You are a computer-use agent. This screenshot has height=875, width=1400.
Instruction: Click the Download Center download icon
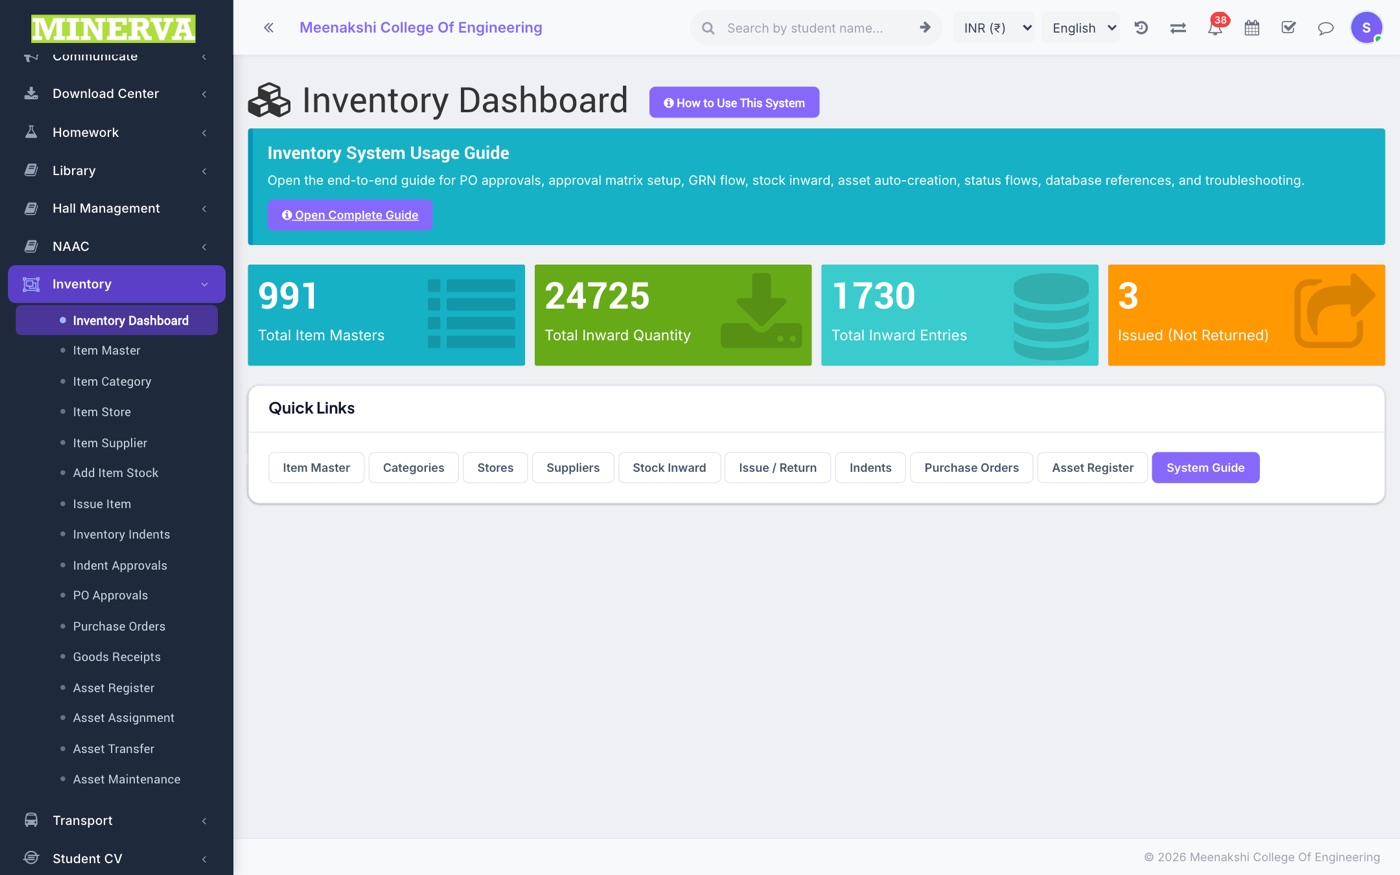(x=31, y=93)
